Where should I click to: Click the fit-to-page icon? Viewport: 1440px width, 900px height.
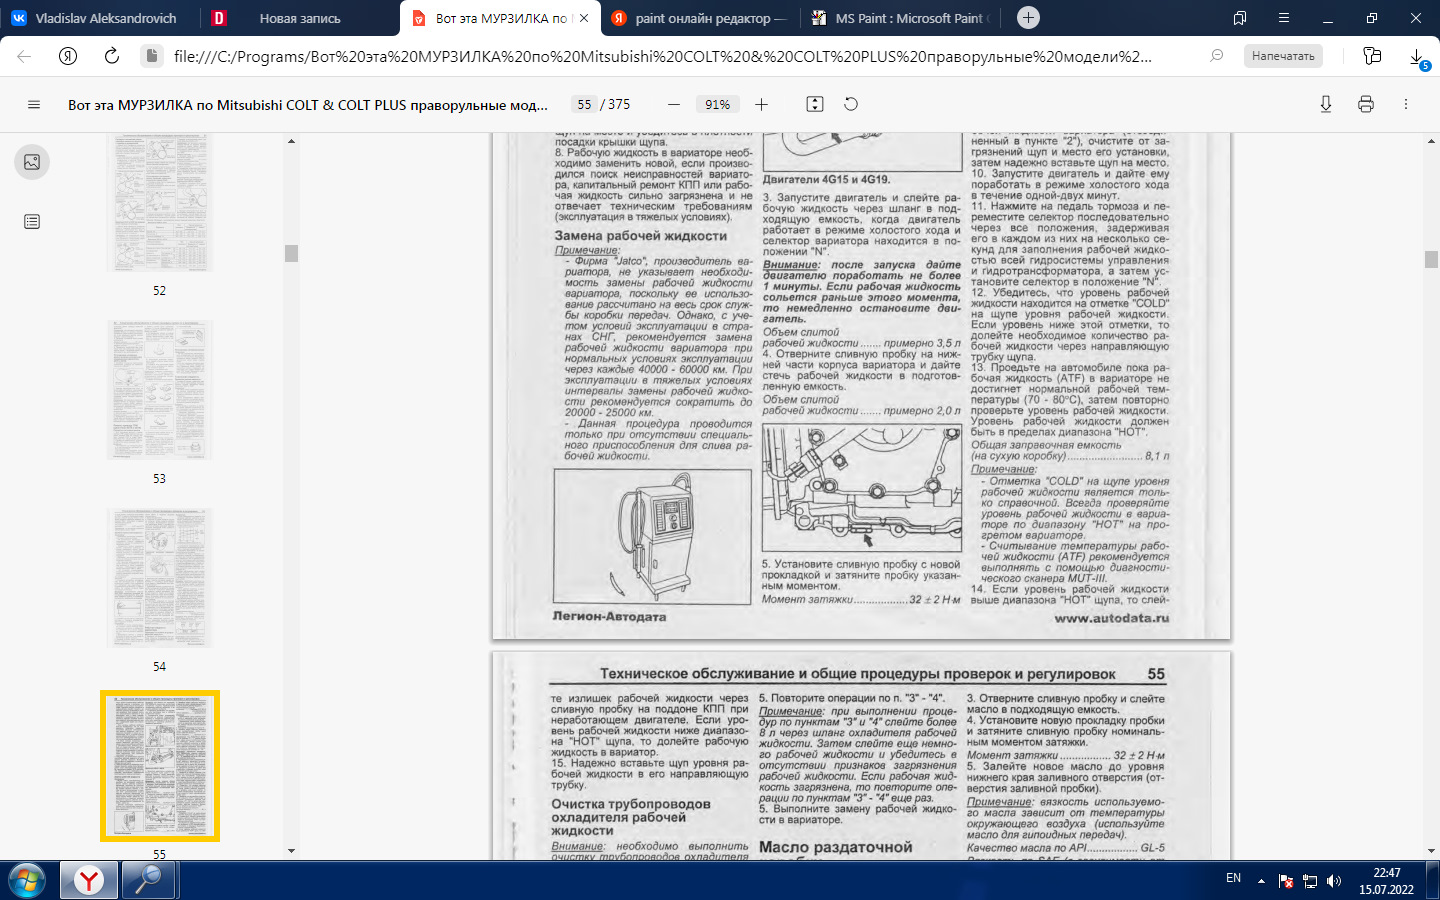pos(815,104)
